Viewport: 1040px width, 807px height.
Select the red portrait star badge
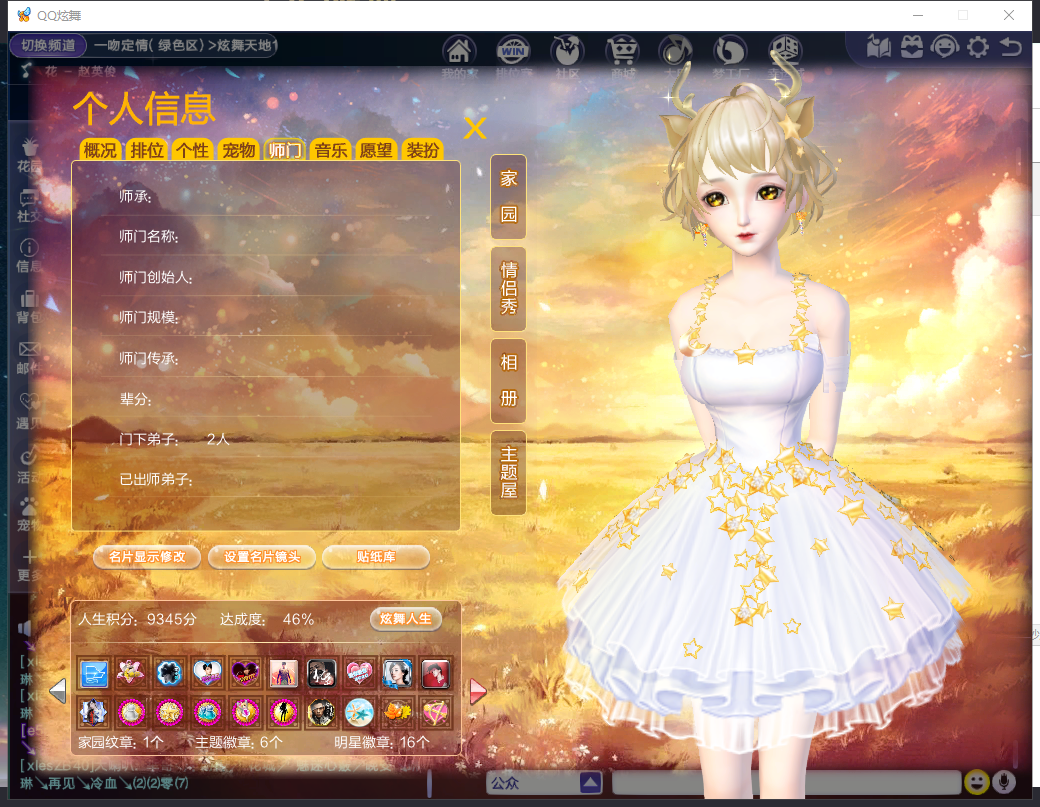(x=435, y=674)
